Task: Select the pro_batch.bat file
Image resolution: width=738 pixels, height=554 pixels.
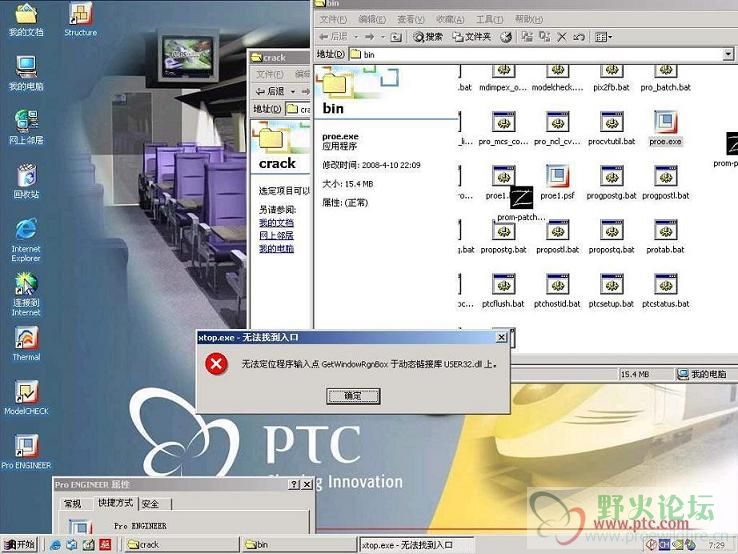Action: pos(665,78)
